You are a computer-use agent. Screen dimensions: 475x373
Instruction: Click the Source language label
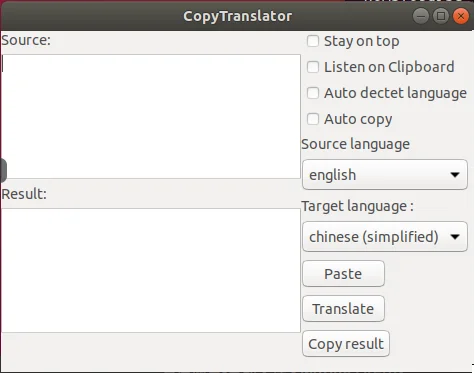[356, 144]
